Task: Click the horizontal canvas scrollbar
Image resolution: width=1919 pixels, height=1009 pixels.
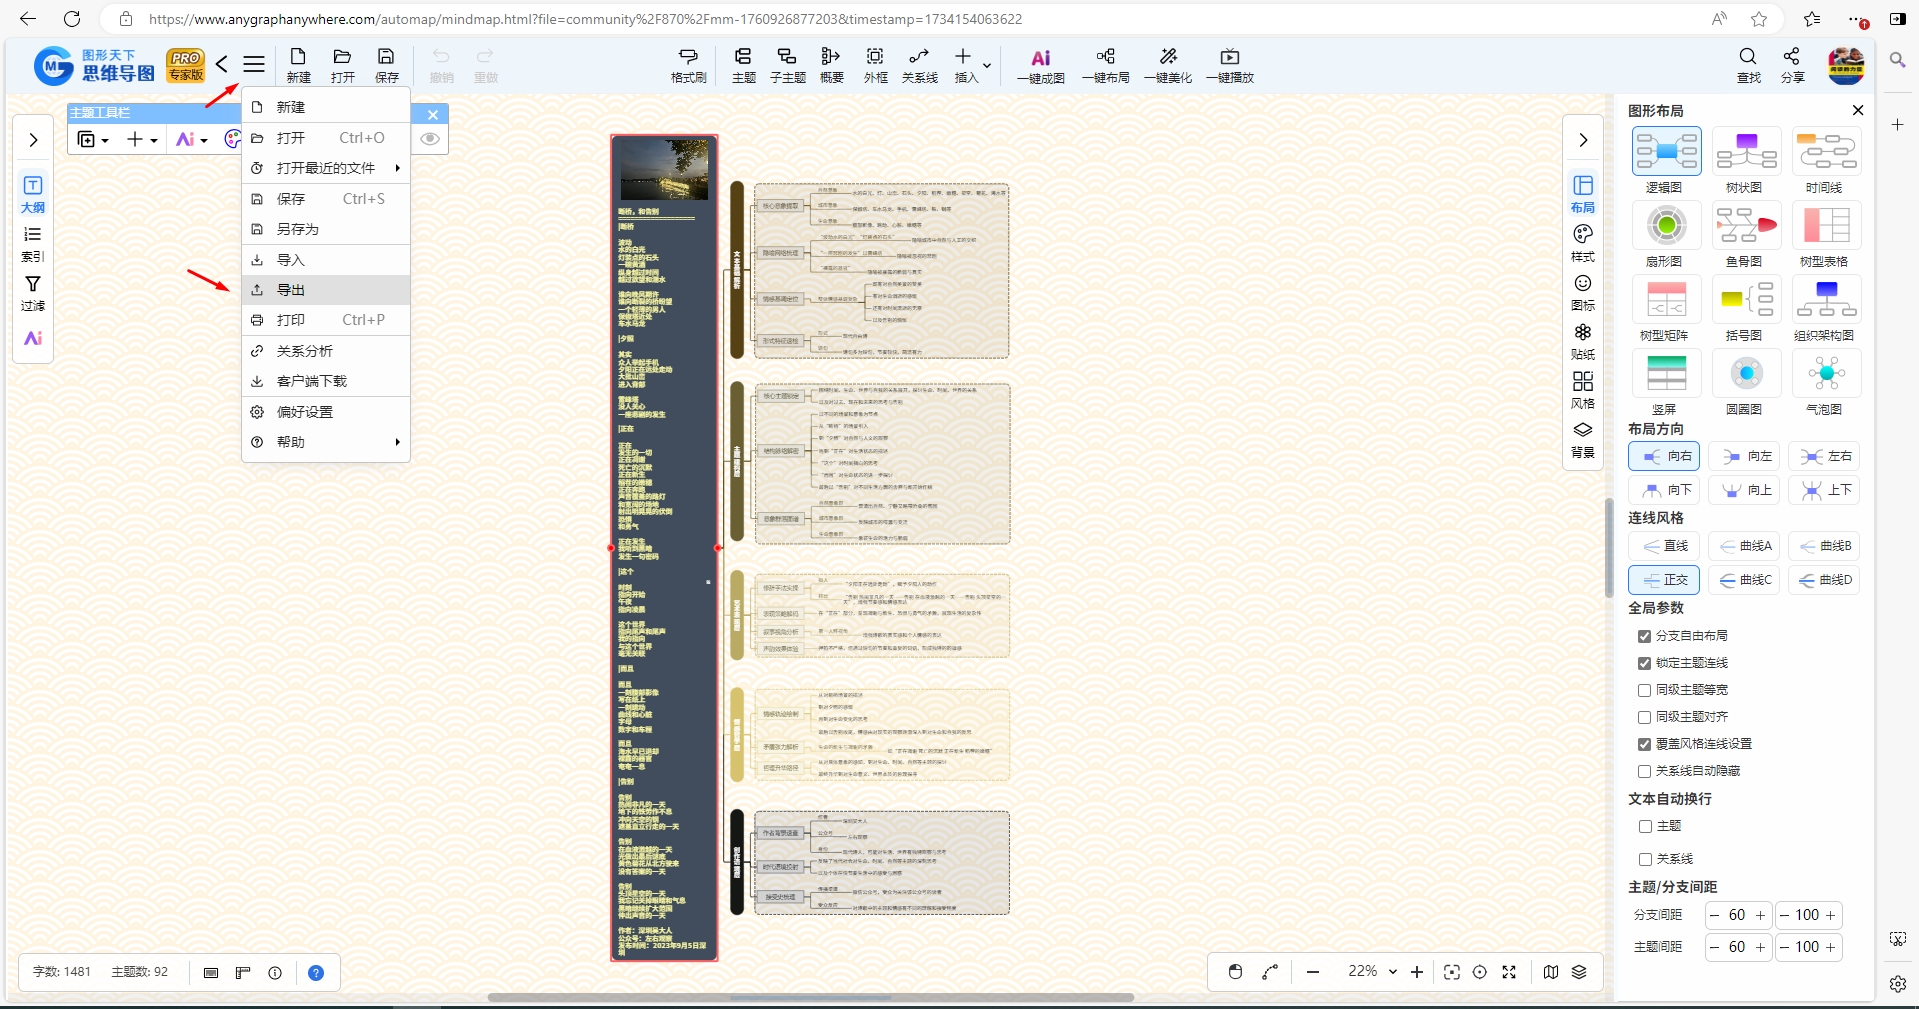Action: (810, 997)
